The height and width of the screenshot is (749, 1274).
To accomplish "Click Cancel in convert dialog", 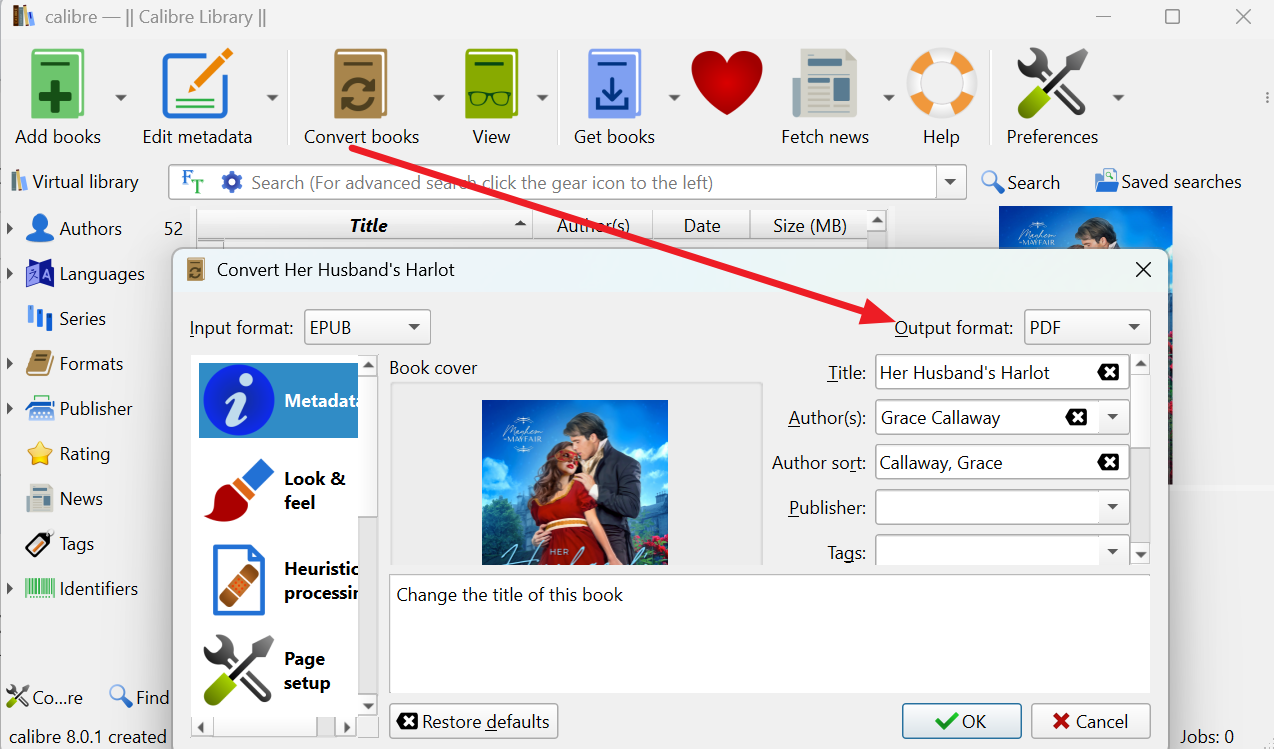I will pos(1091,721).
